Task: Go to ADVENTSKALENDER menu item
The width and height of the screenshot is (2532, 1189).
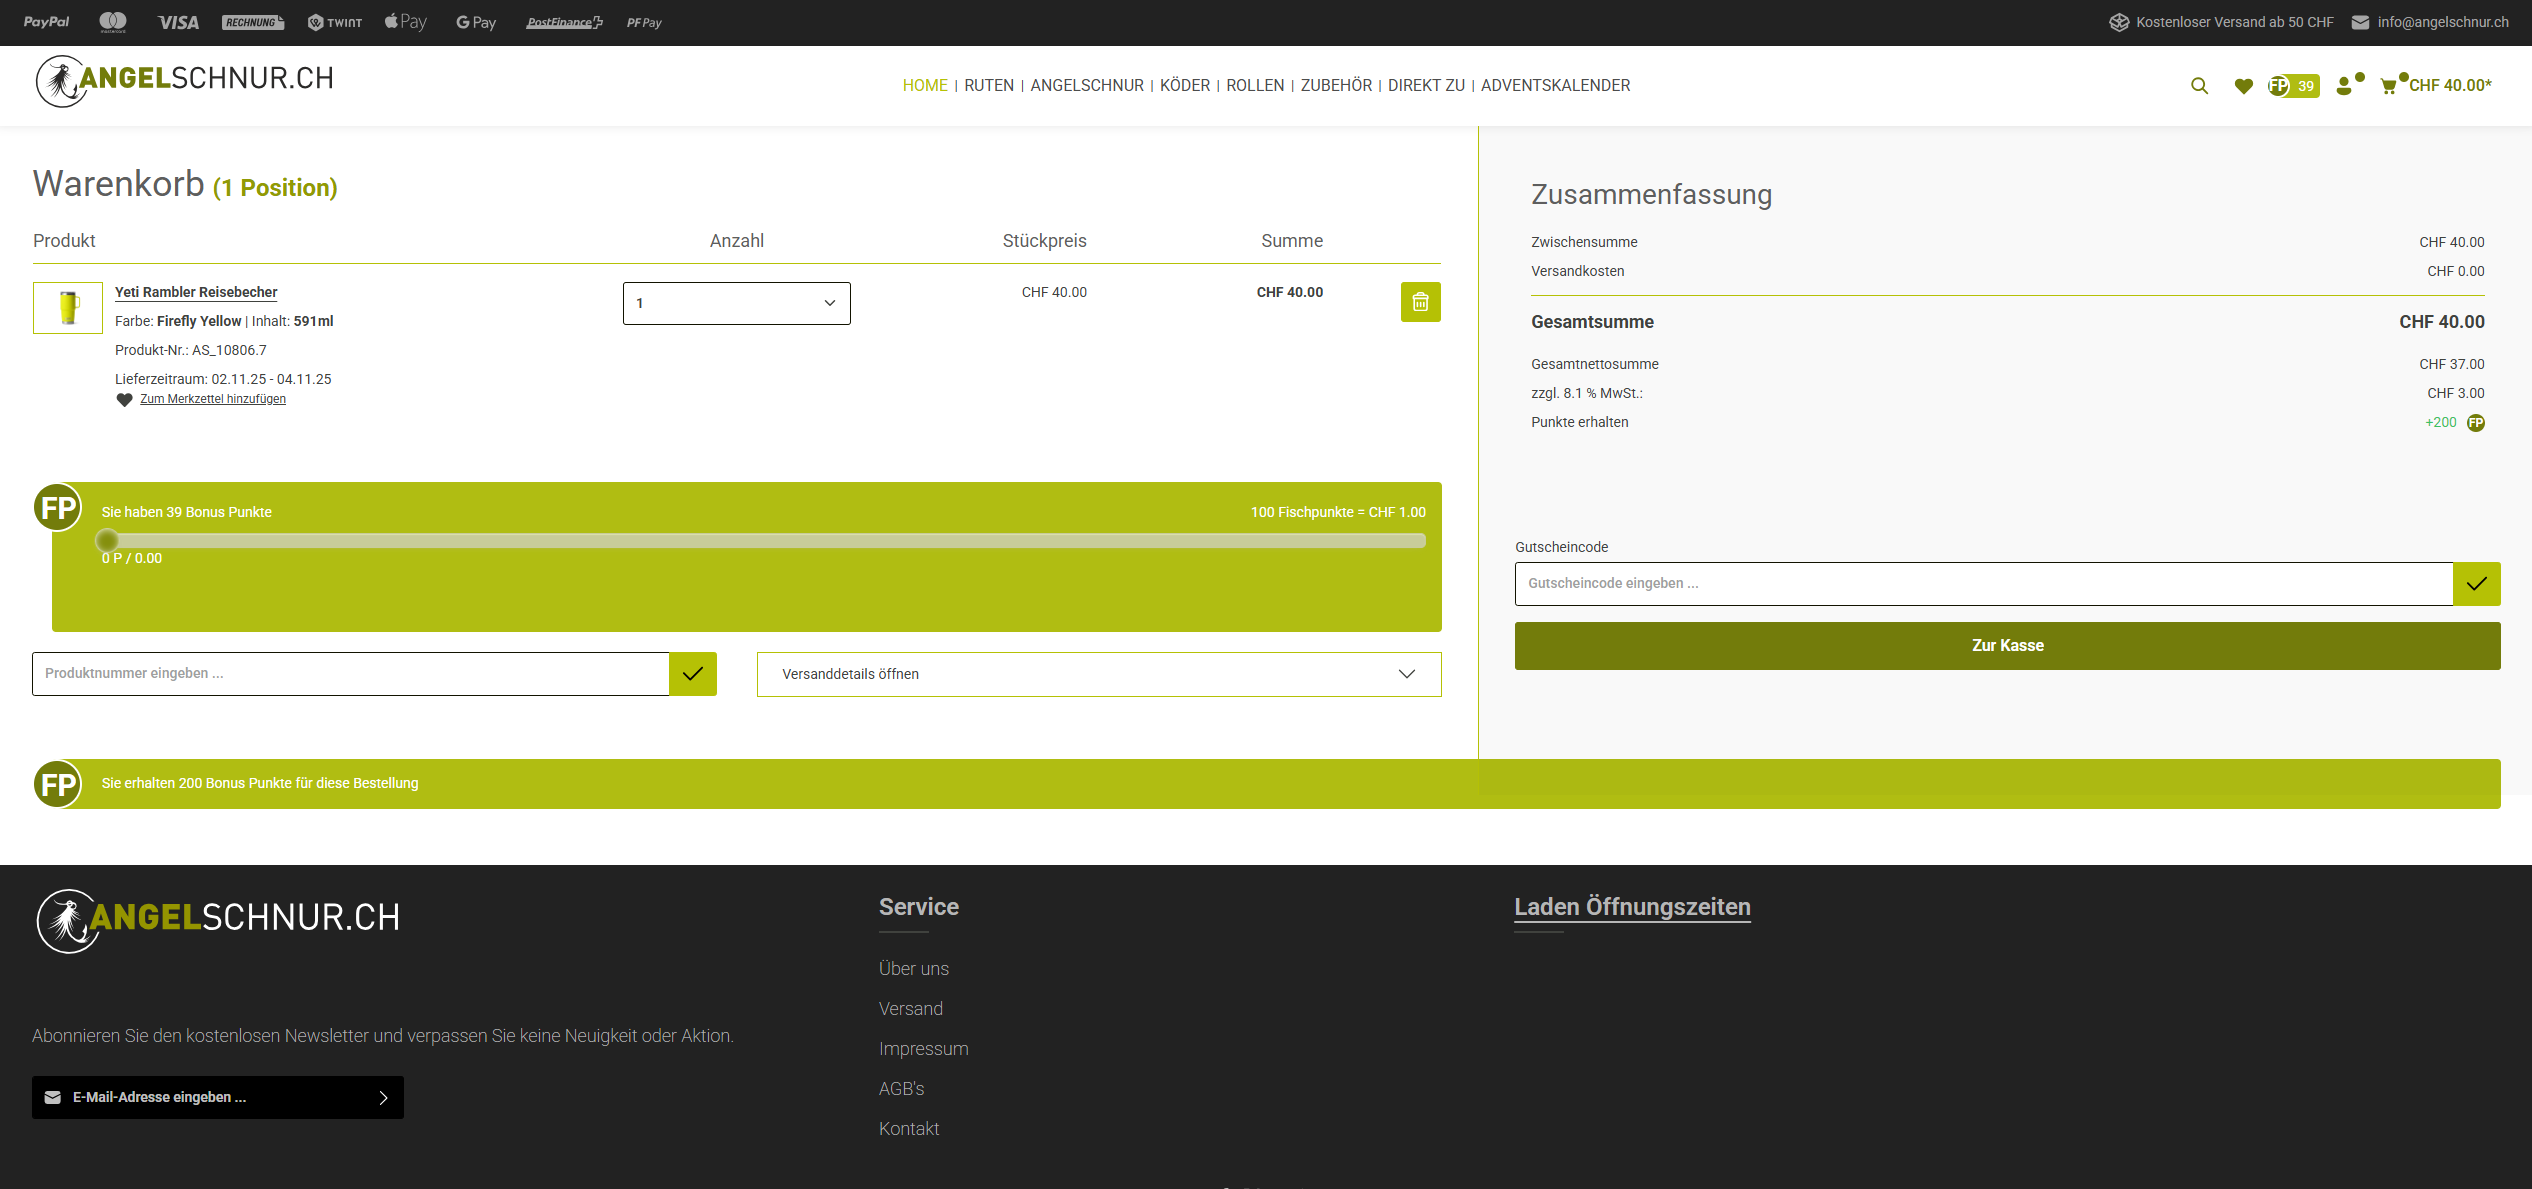Action: click(1555, 86)
